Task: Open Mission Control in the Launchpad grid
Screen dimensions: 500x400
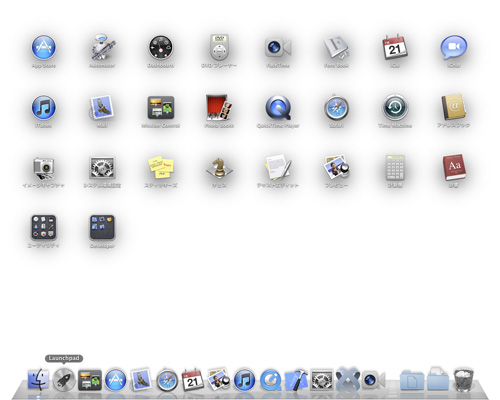Action: (x=161, y=107)
